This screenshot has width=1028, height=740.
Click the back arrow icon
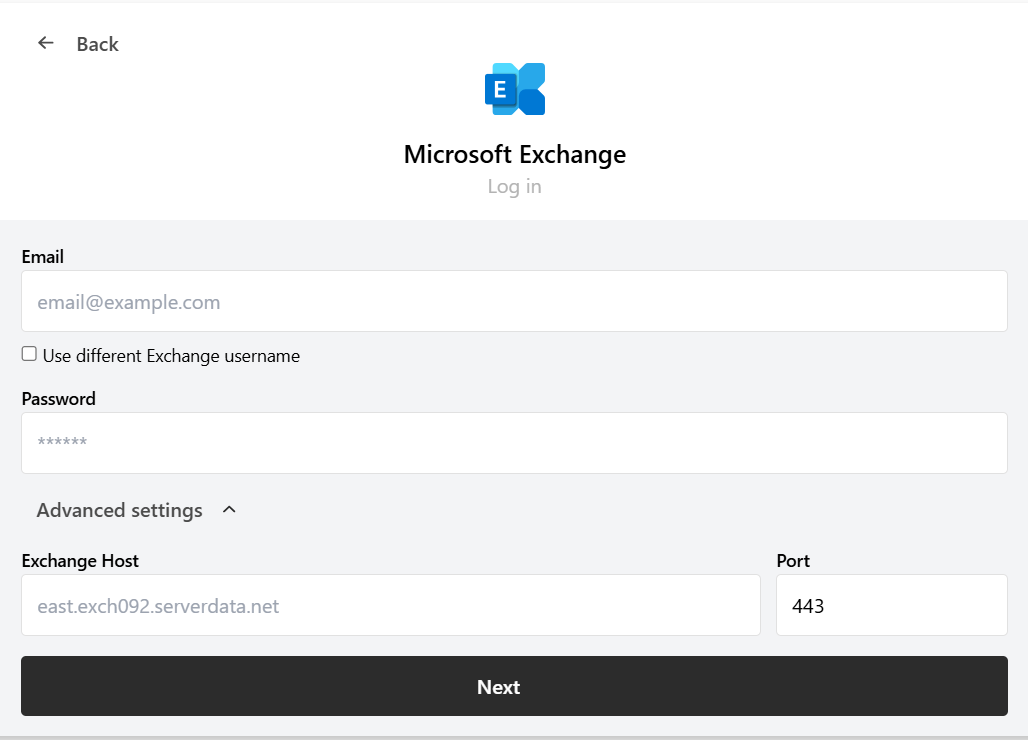click(45, 43)
